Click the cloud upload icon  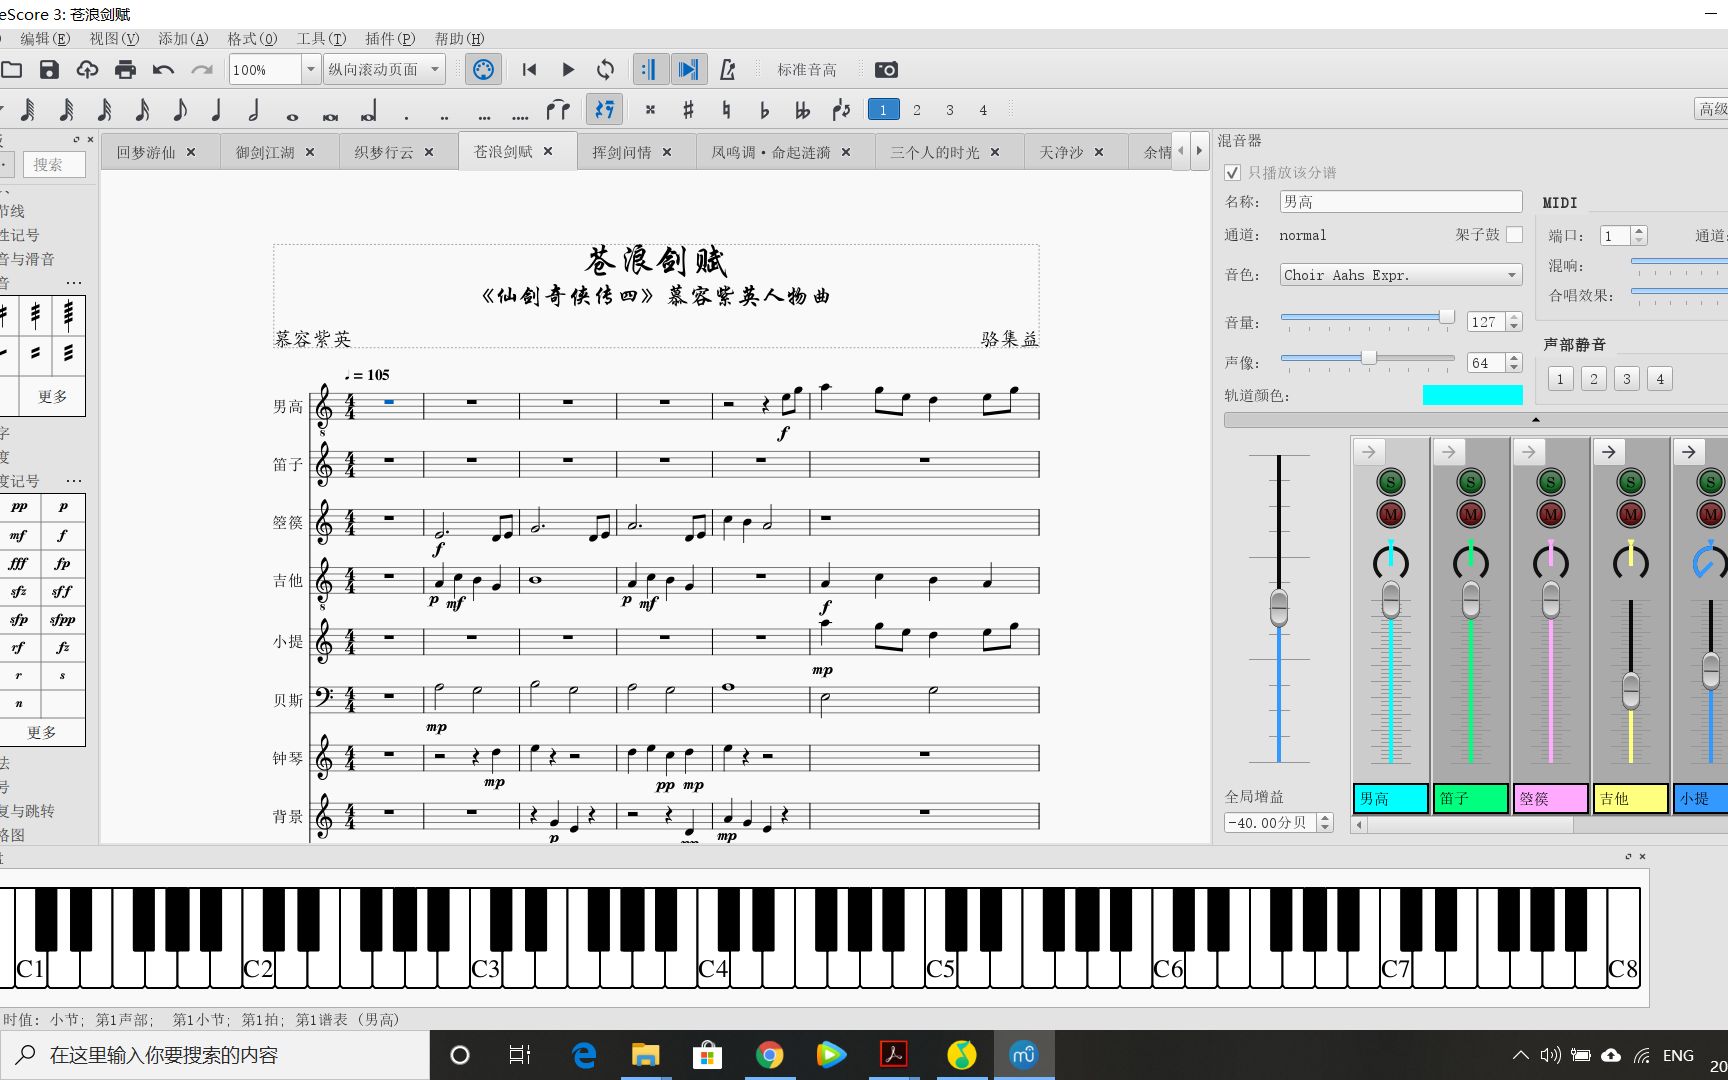[87, 70]
